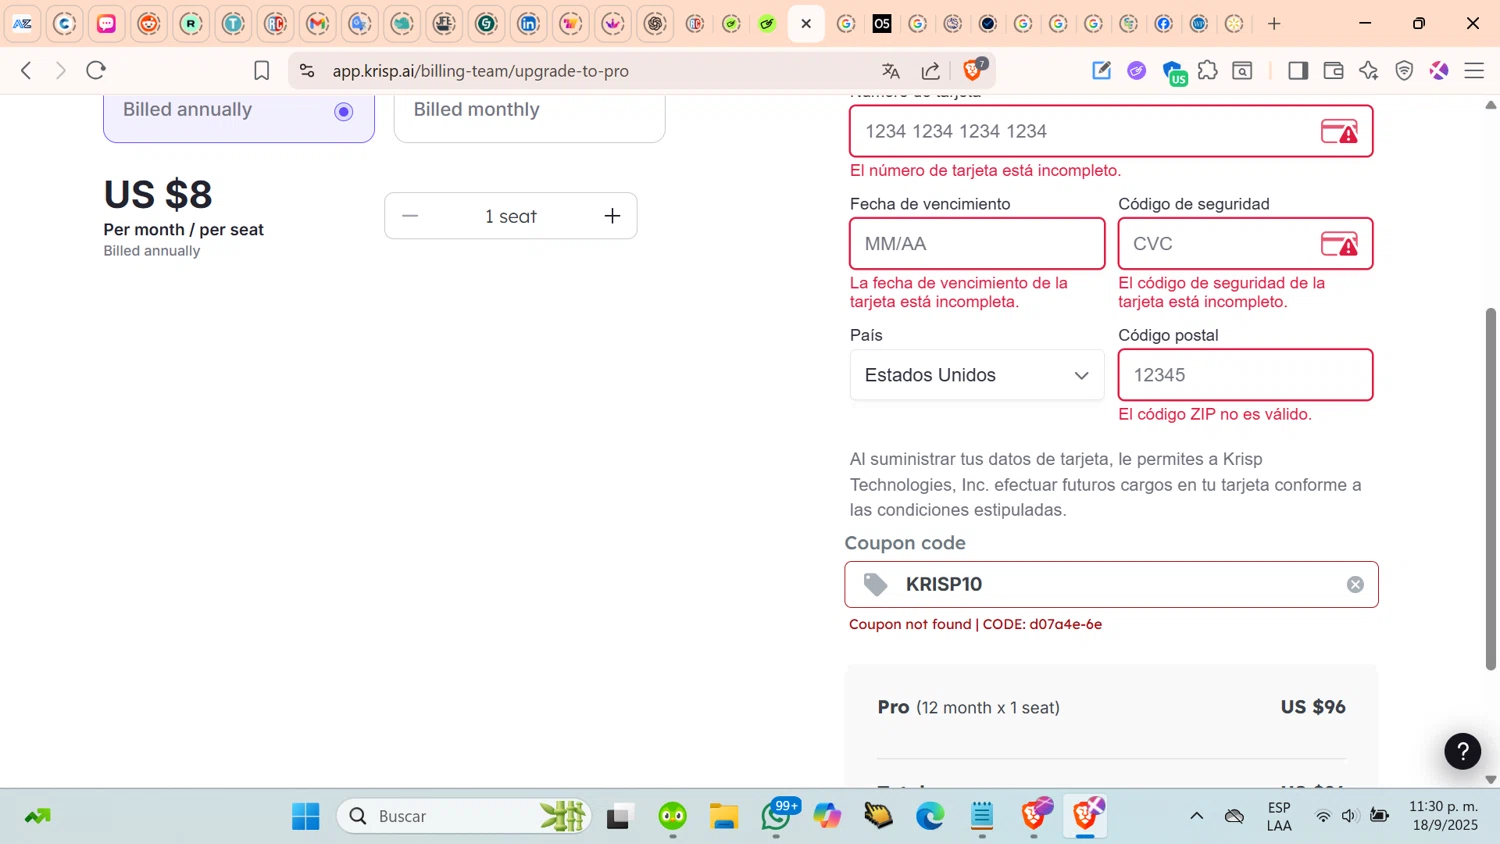The width and height of the screenshot is (1500, 844).
Task: Open Brave Shields lion icon
Action: coord(973,69)
